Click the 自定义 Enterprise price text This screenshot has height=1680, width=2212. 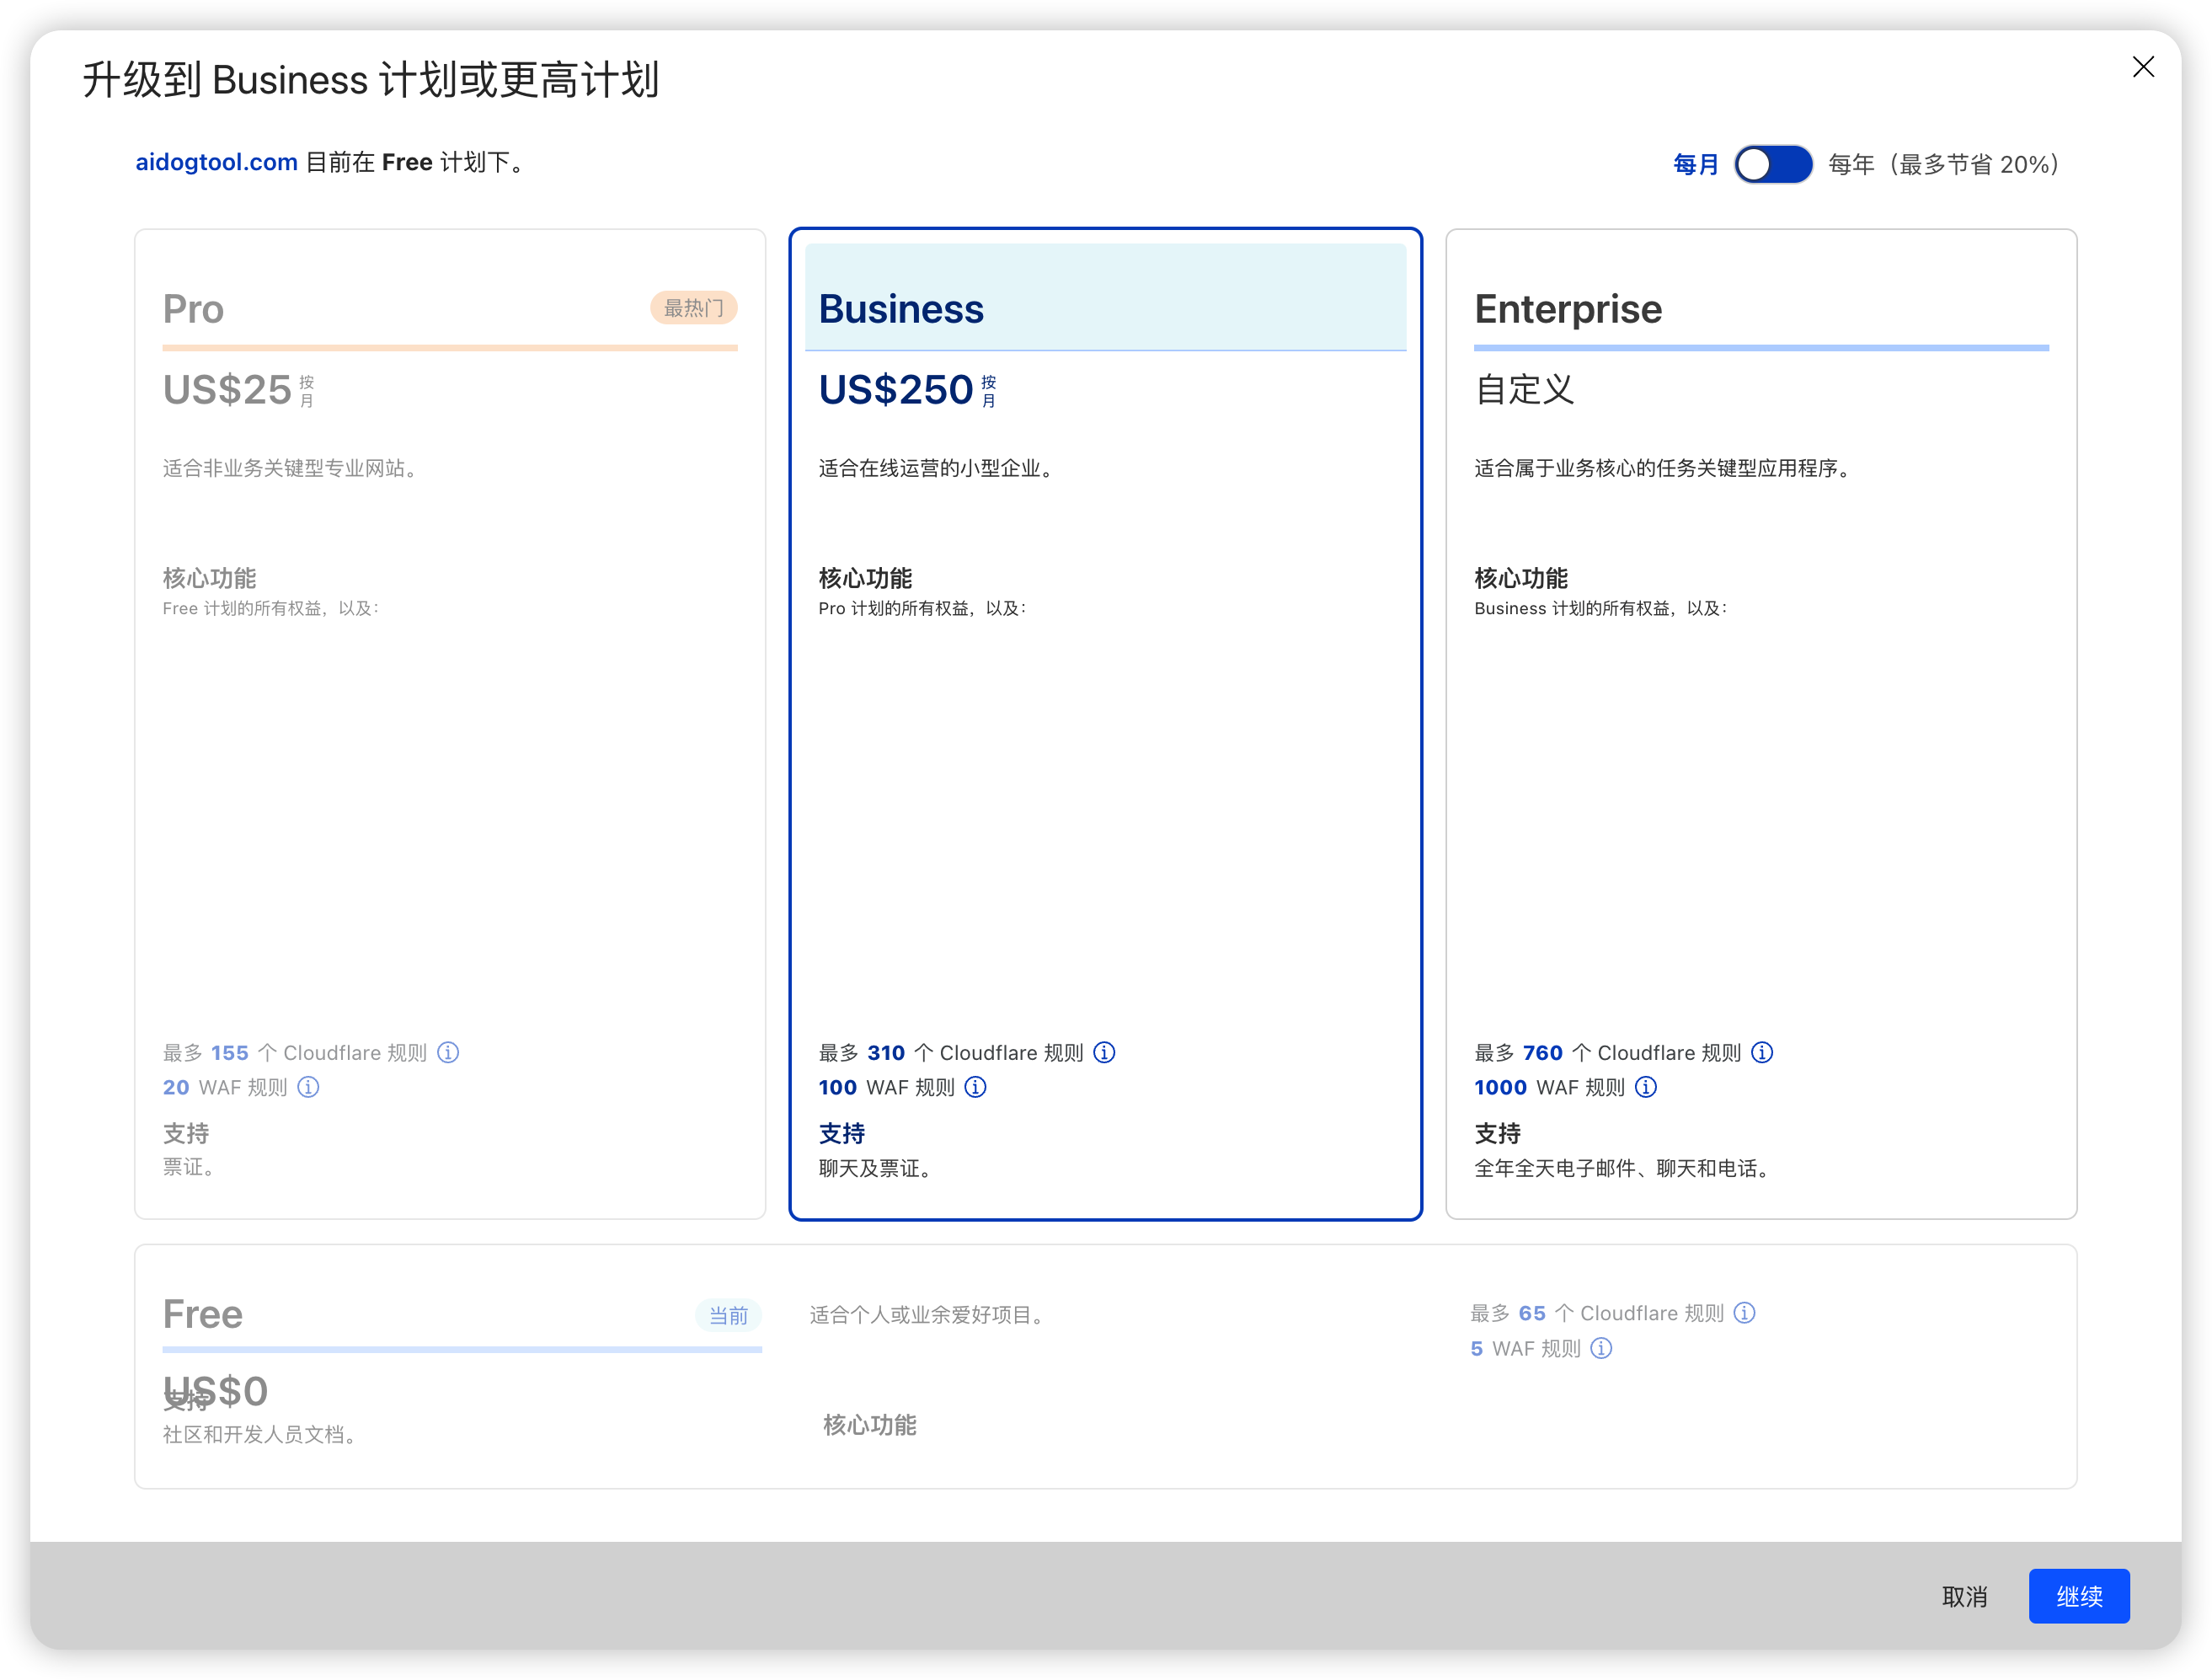(1525, 389)
